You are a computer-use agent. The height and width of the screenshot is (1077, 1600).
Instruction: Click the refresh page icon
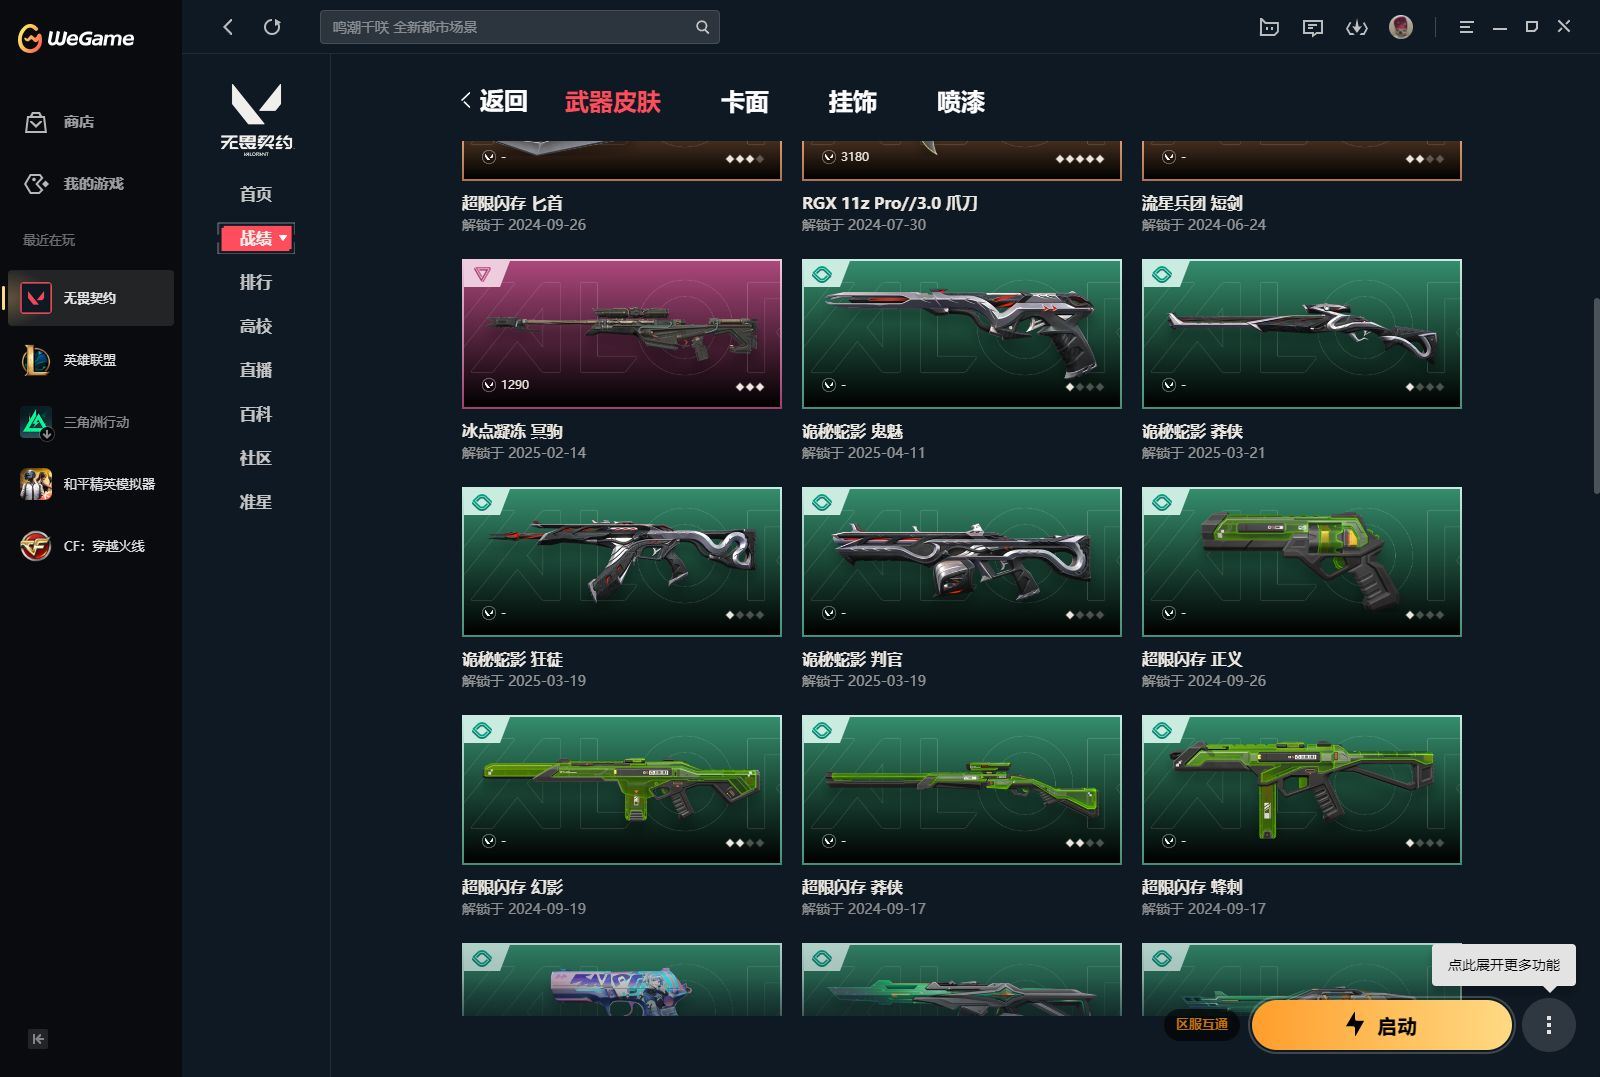(x=272, y=27)
